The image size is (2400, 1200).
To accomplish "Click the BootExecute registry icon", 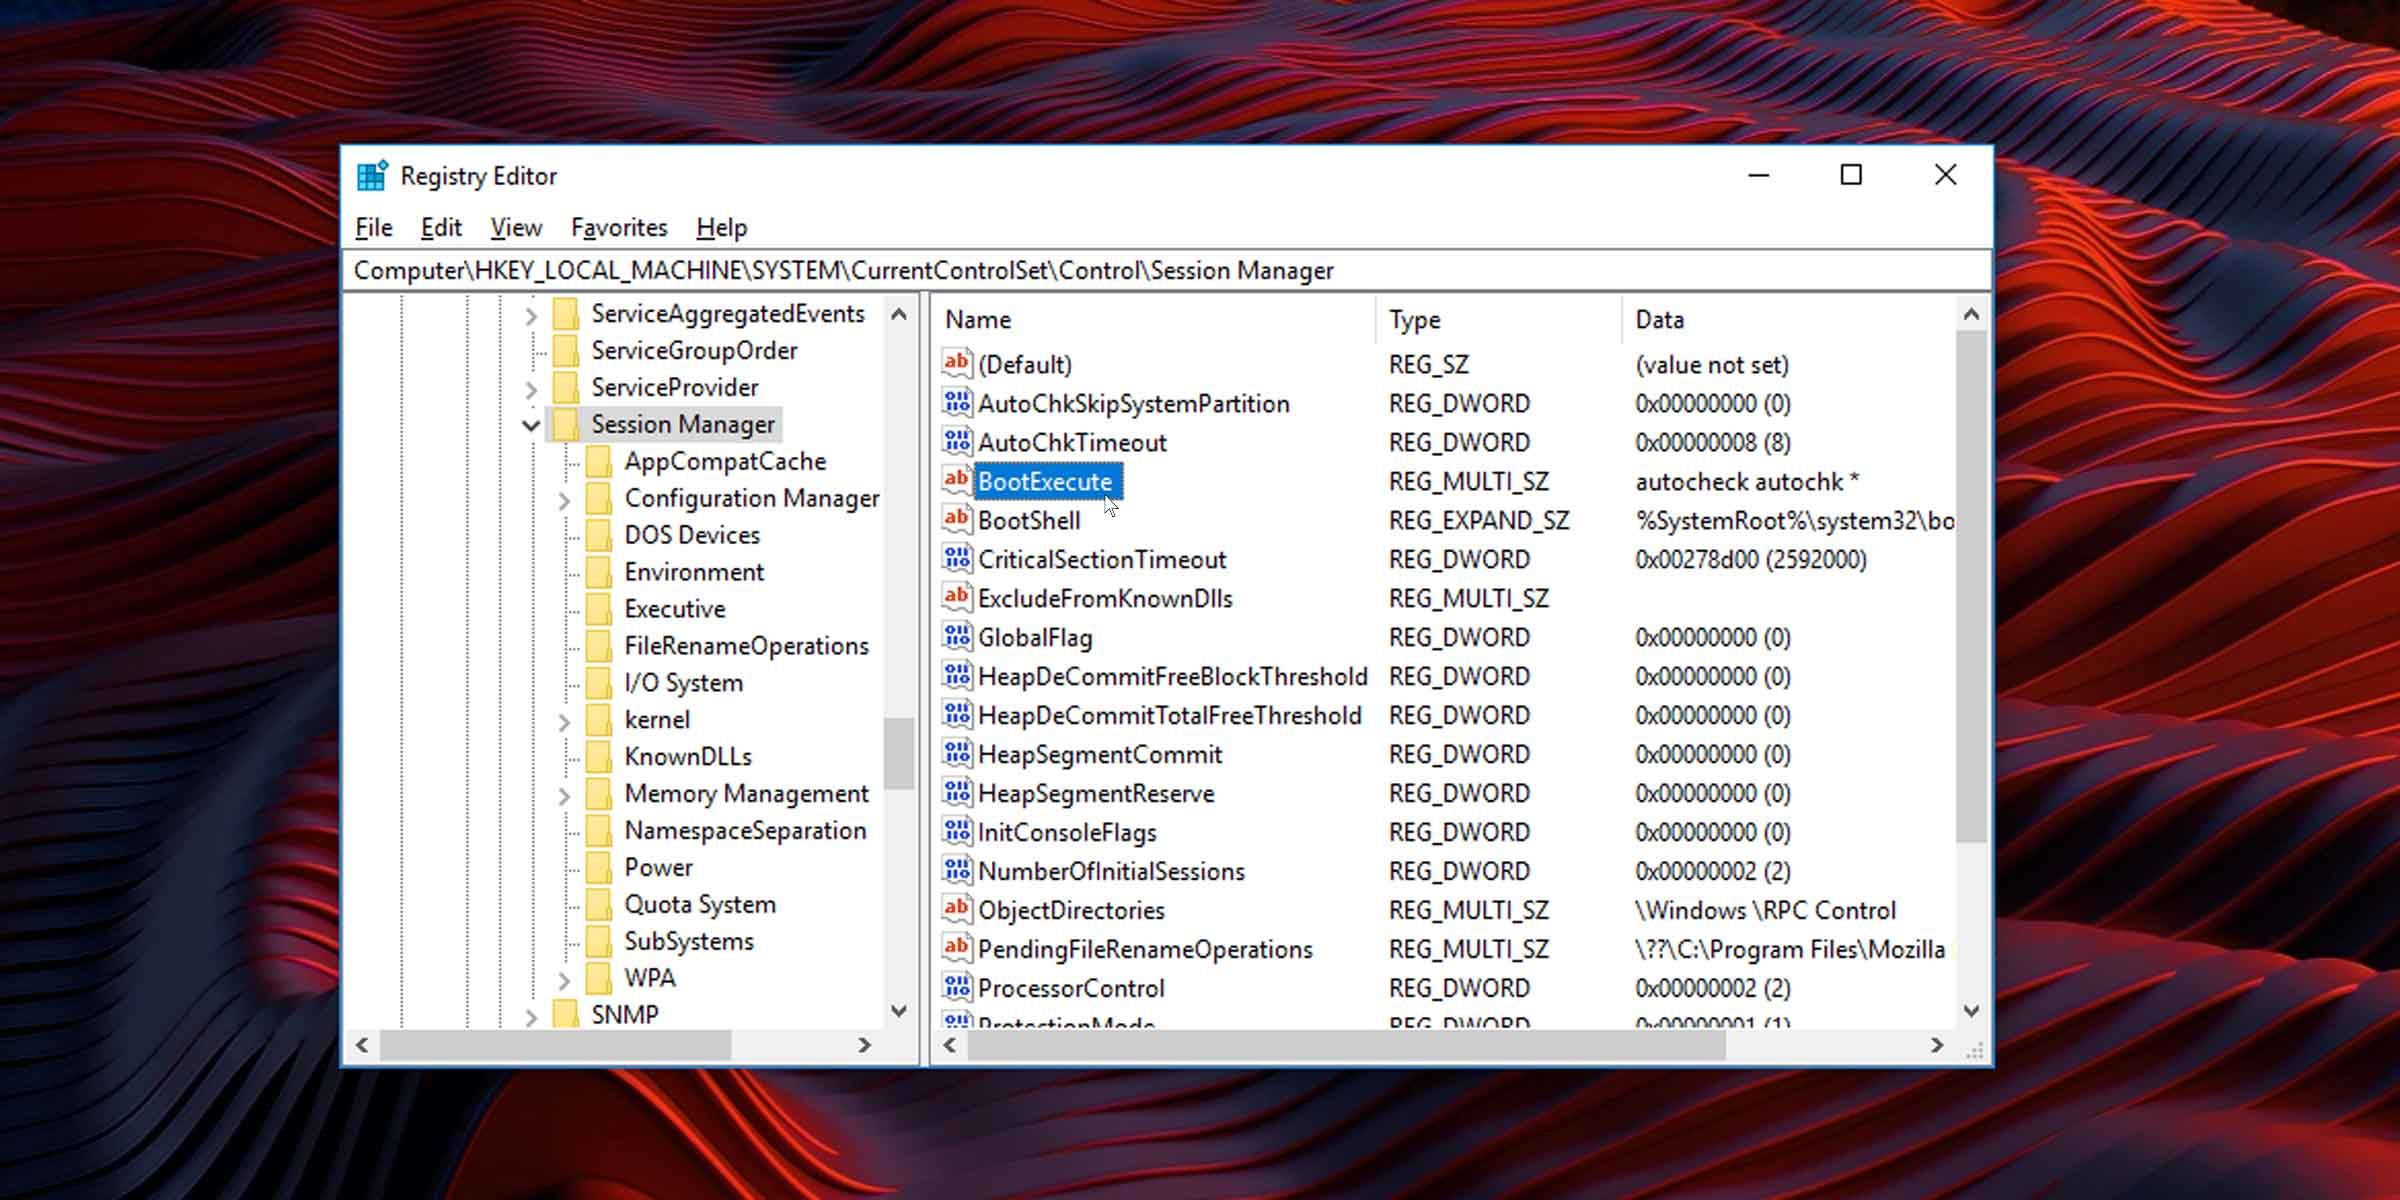I will pyautogui.click(x=955, y=481).
